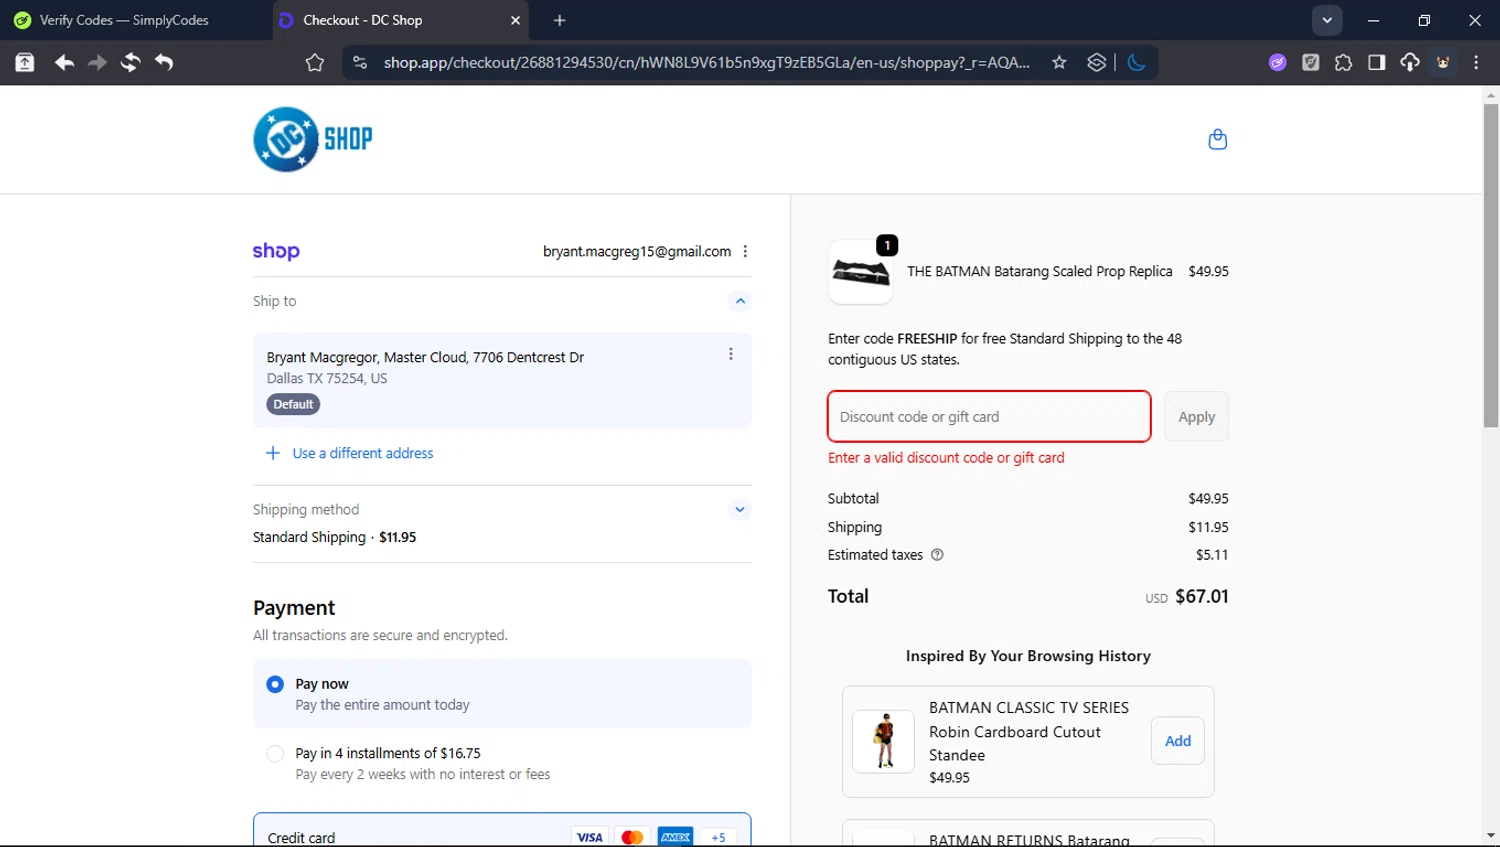Switch to Verify Codes SimplyCodes tab

coord(135,20)
